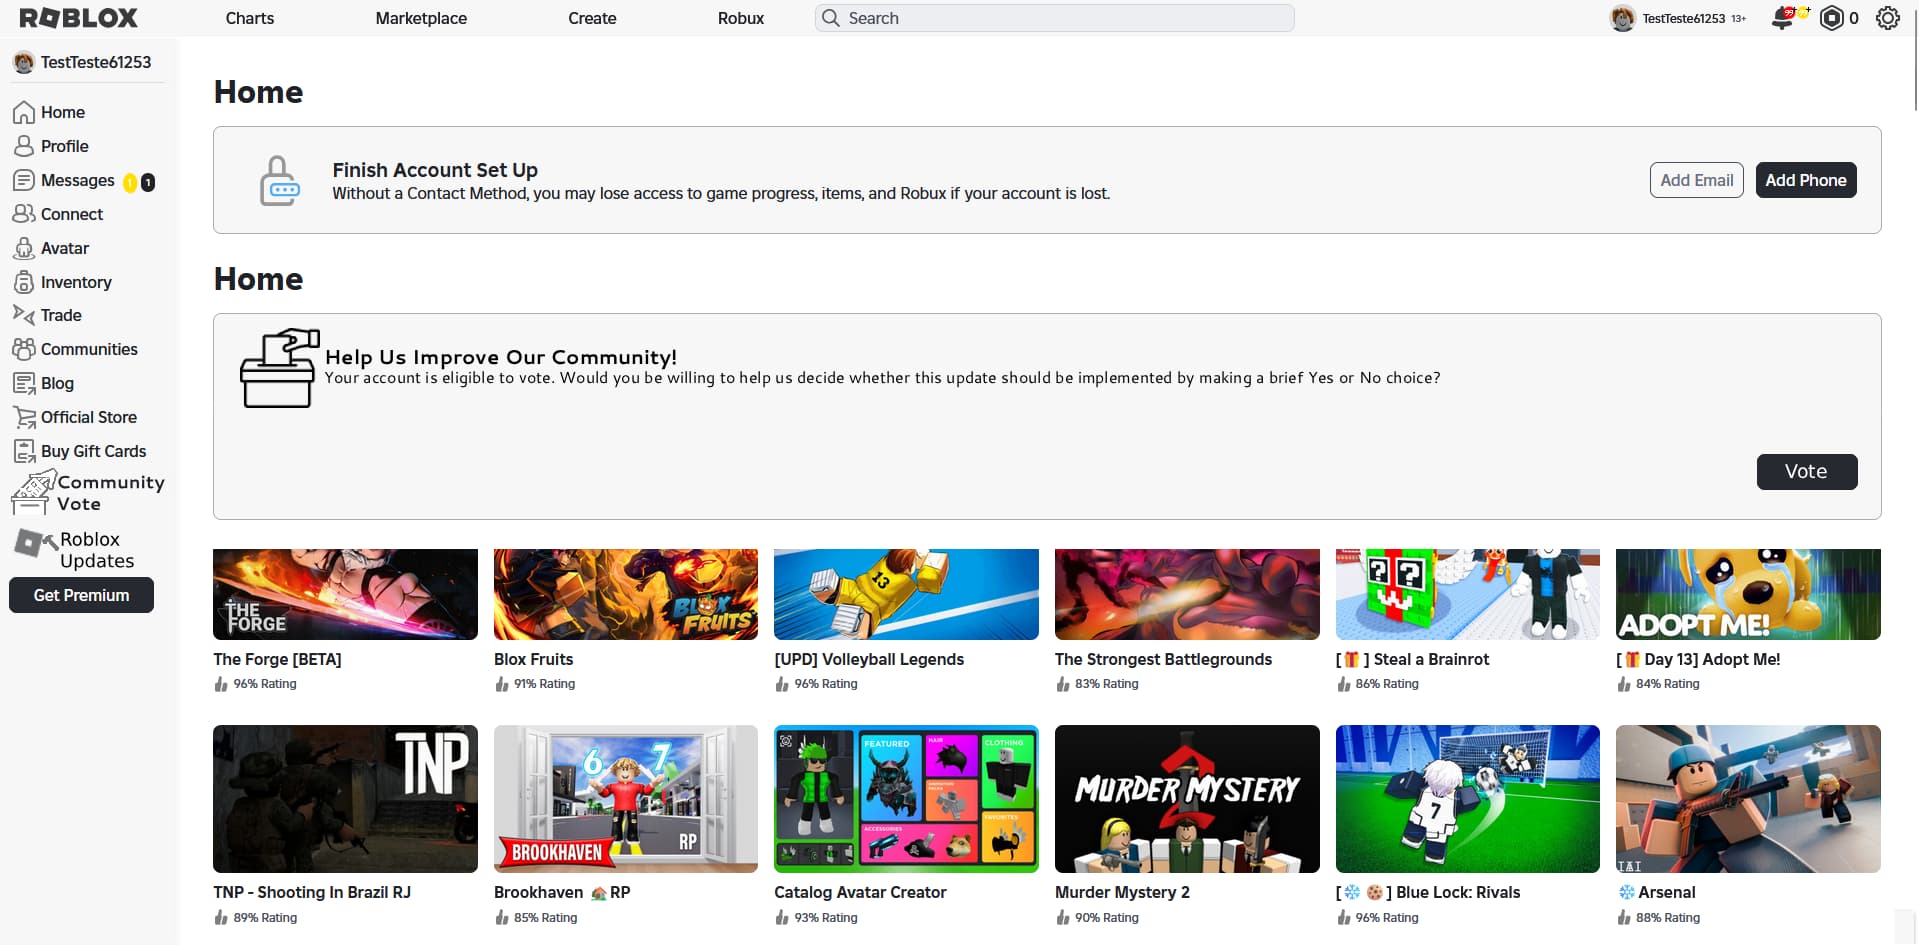The image size is (1919, 945).
Task: Open the Marketplace tab
Action: (421, 18)
